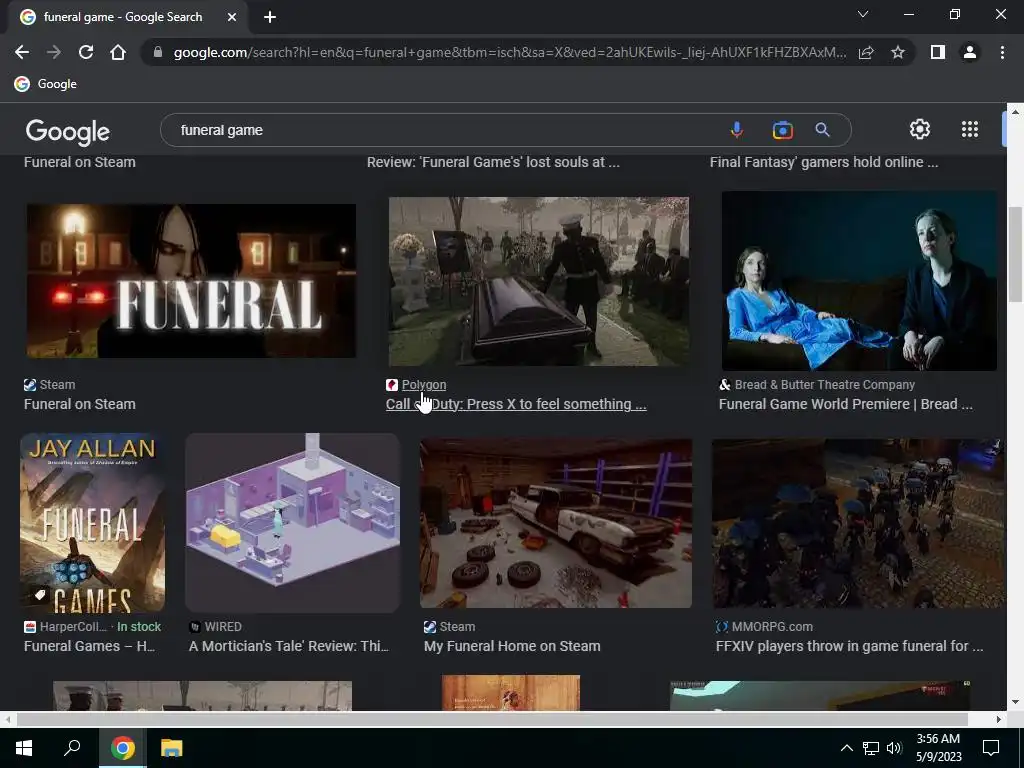Screen dimensions: 1024x768
Task: Click the MMORPG.com source label
Action: pyautogui.click(x=772, y=626)
